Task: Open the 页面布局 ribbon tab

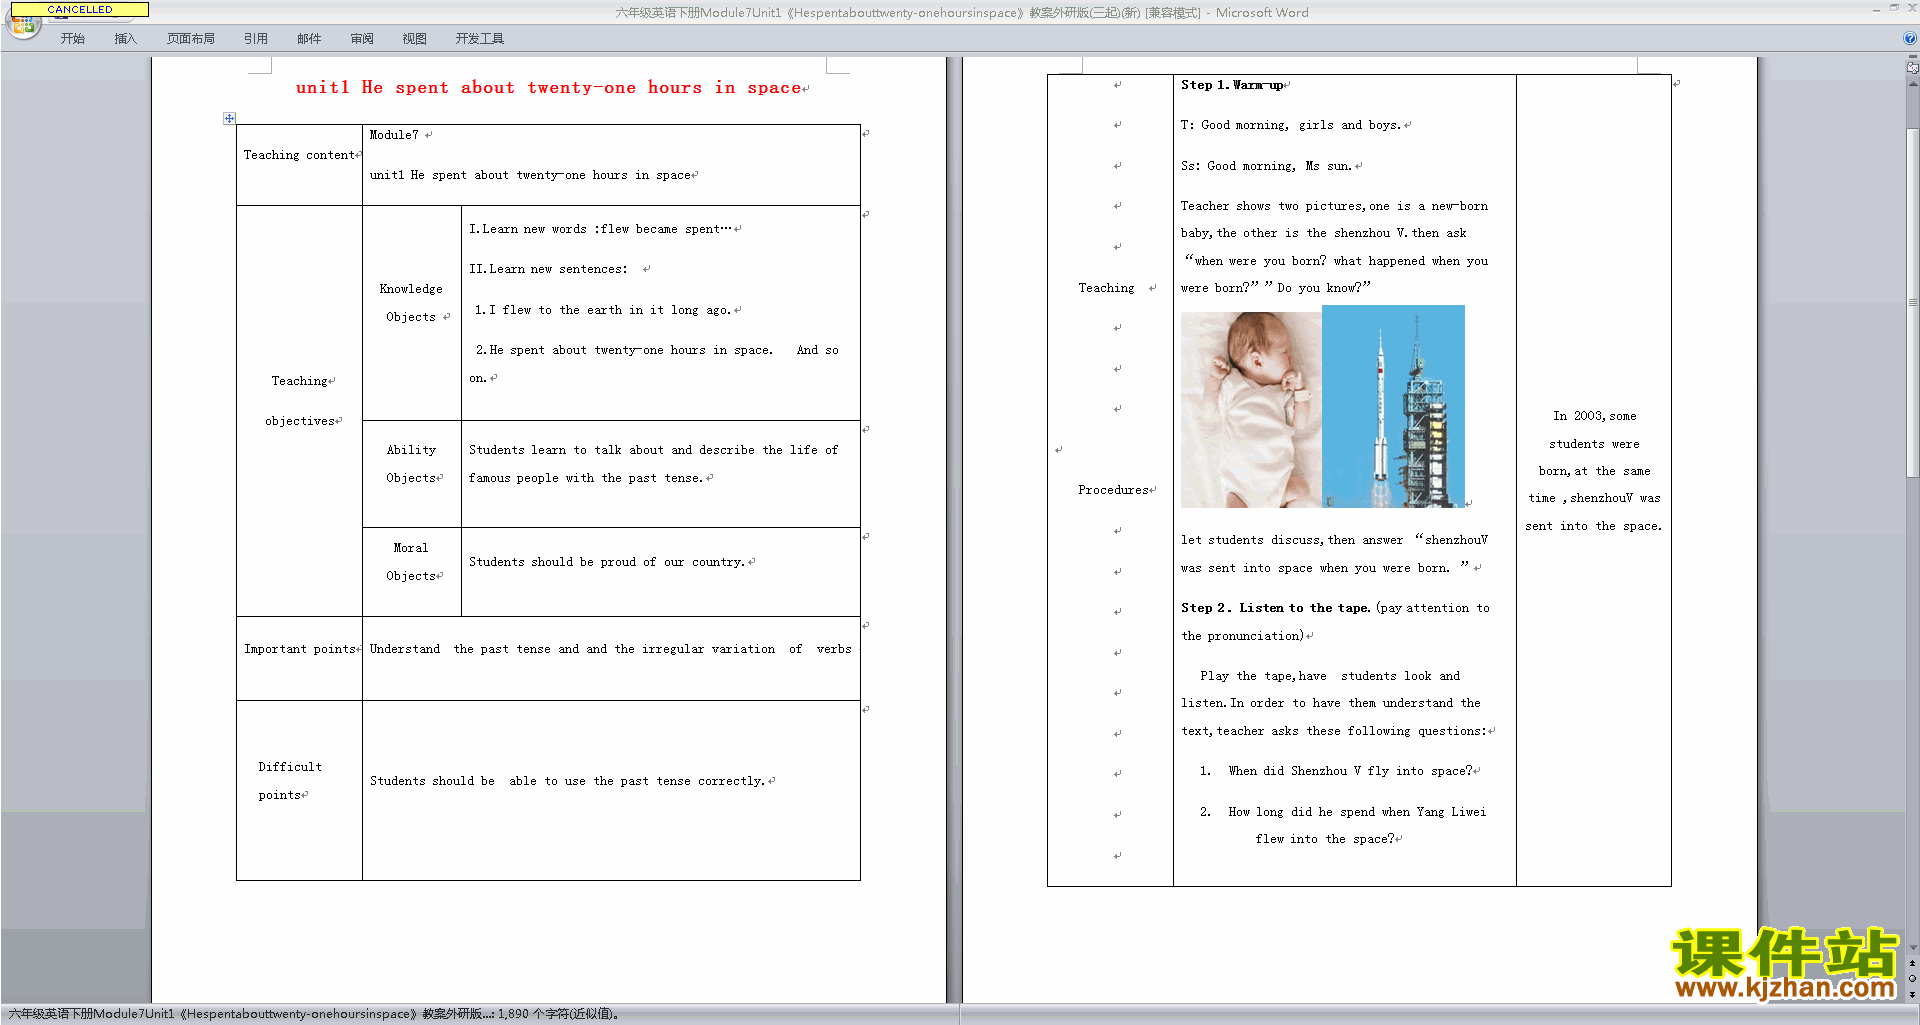Action: 191,39
